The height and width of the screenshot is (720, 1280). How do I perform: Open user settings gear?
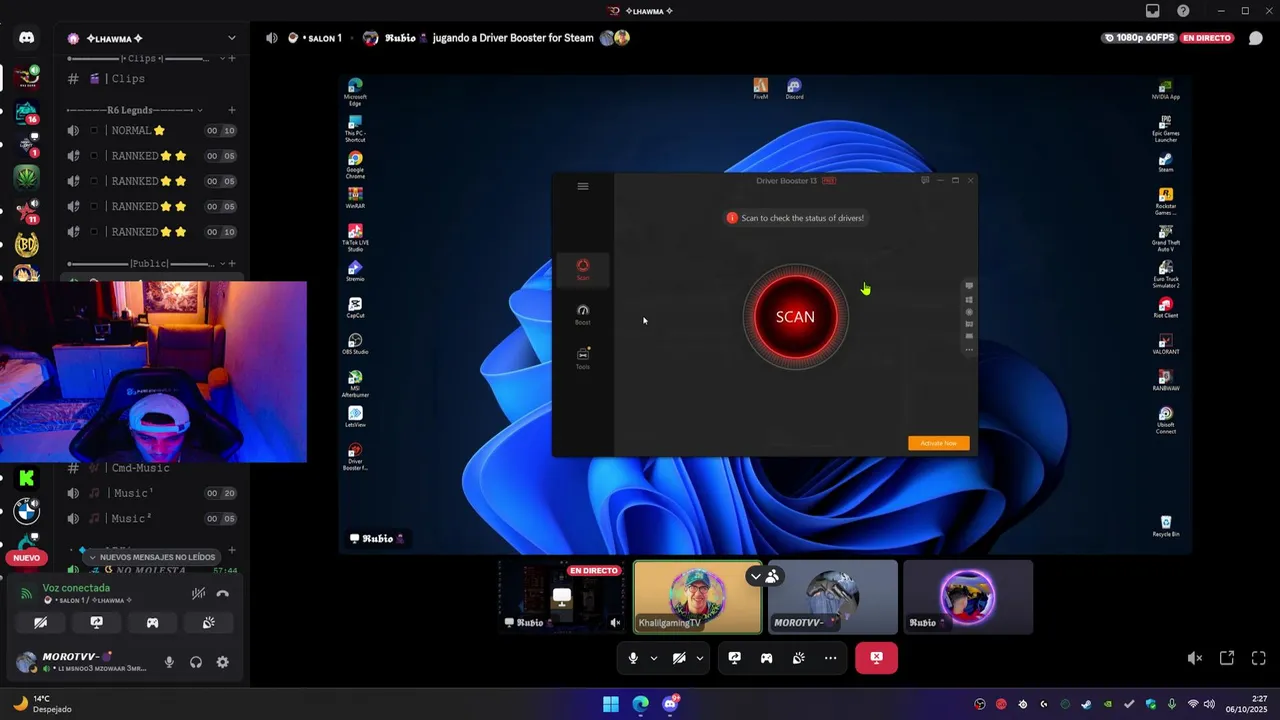point(222,662)
